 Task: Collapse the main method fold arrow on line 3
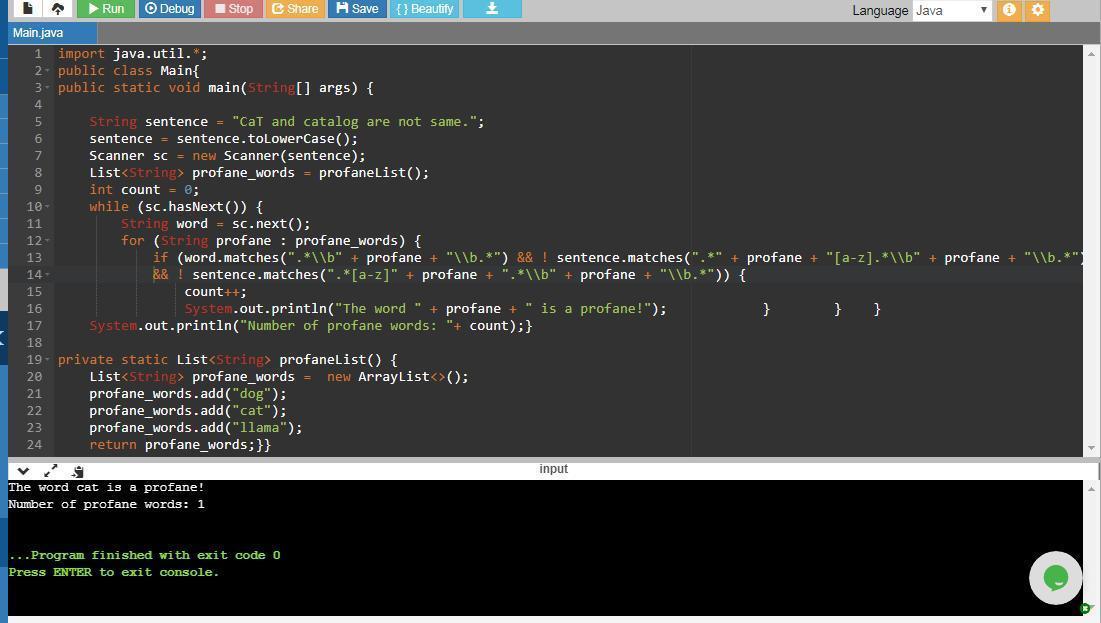(47, 88)
